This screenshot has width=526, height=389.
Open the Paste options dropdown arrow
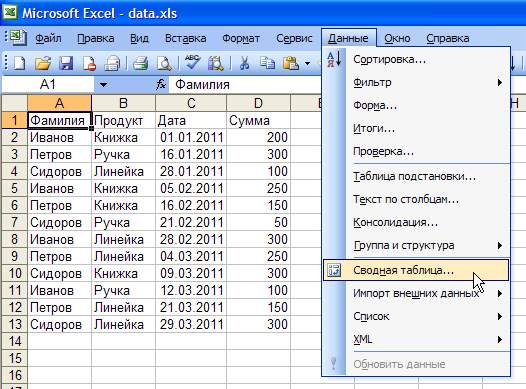(x=307, y=63)
